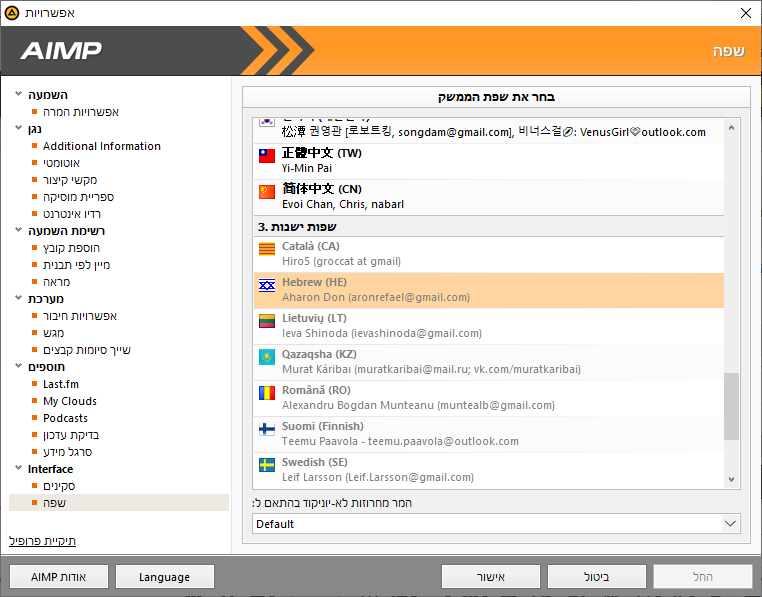The width and height of the screenshot is (762, 597).
Task: Open the My Clouds plugin page
Action: click(70, 401)
